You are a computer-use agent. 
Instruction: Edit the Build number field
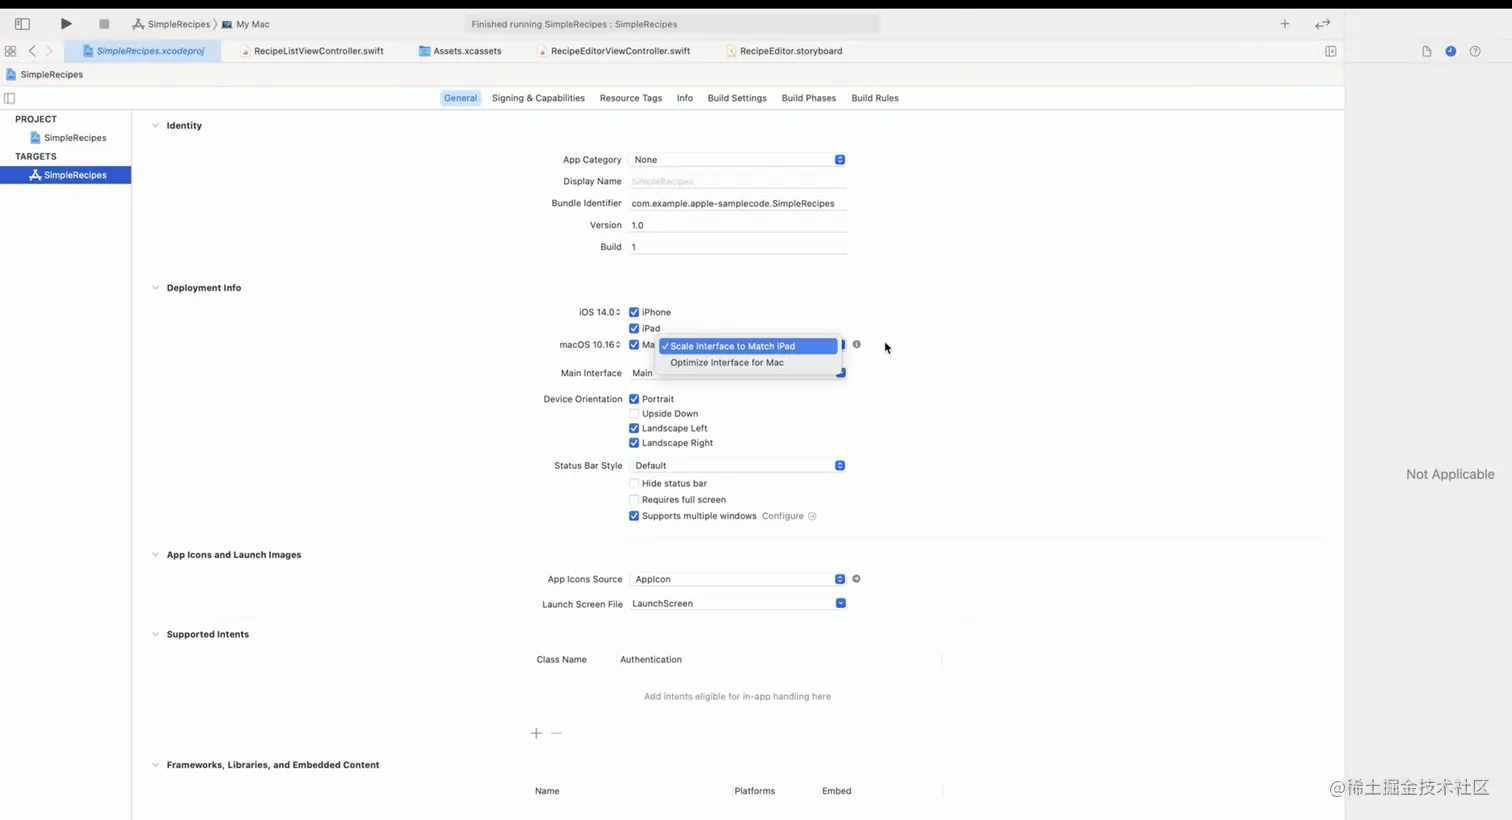coord(738,247)
